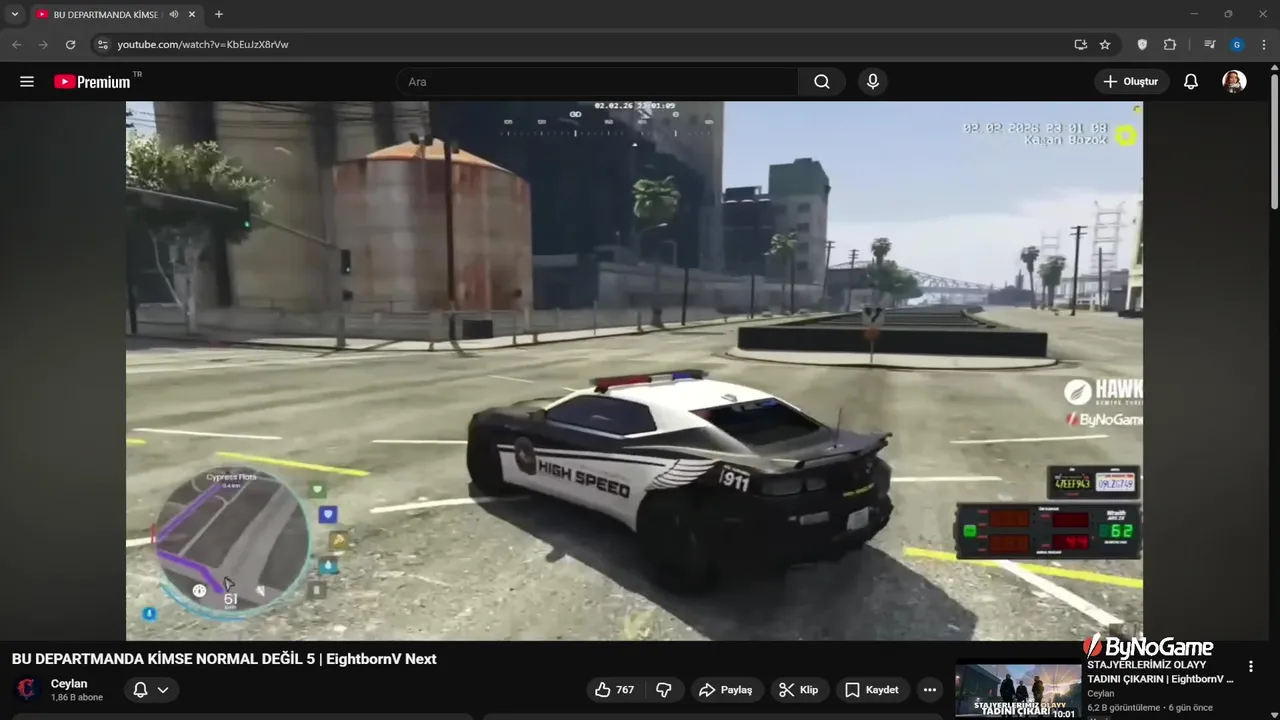Open more actions three-dot menu
The width and height of the screenshot is (1280, 720).
coord(930,690)
